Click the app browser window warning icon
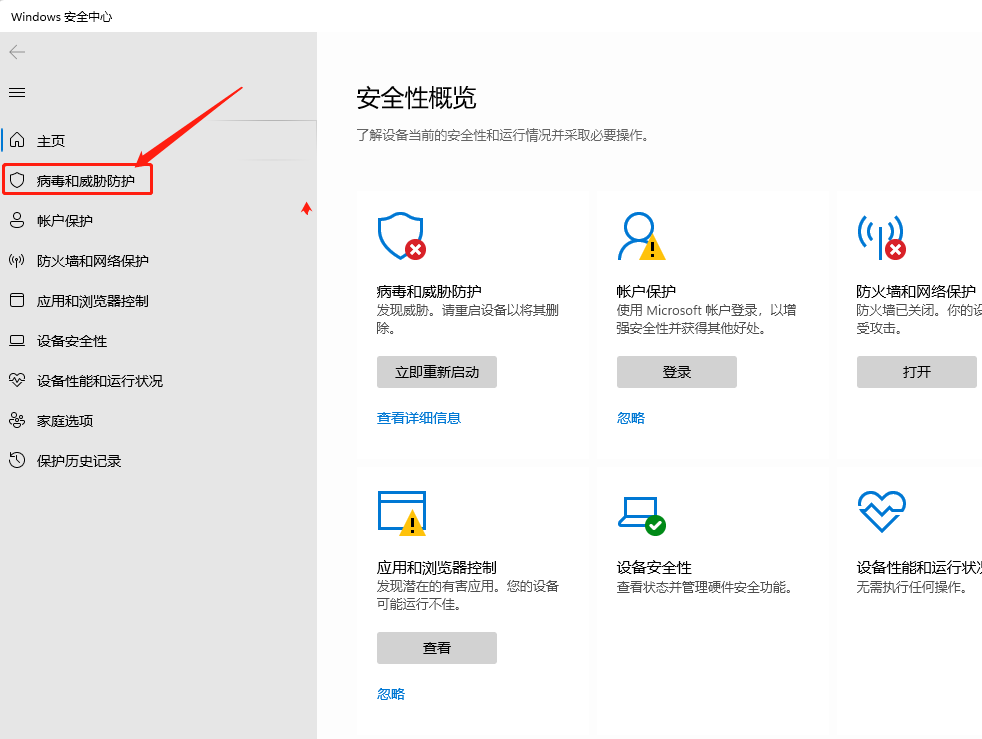 [401, 513]
